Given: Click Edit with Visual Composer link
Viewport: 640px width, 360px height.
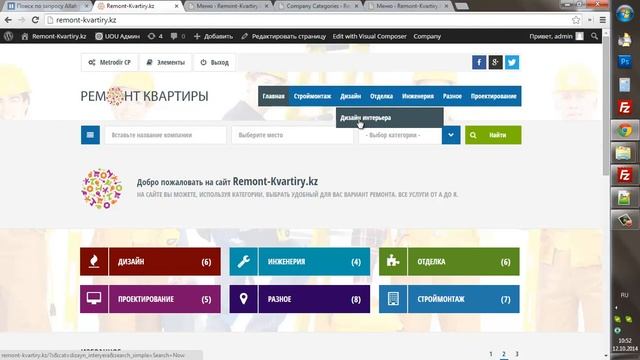Looking at the screenshot, I should [x=369, y=36].
